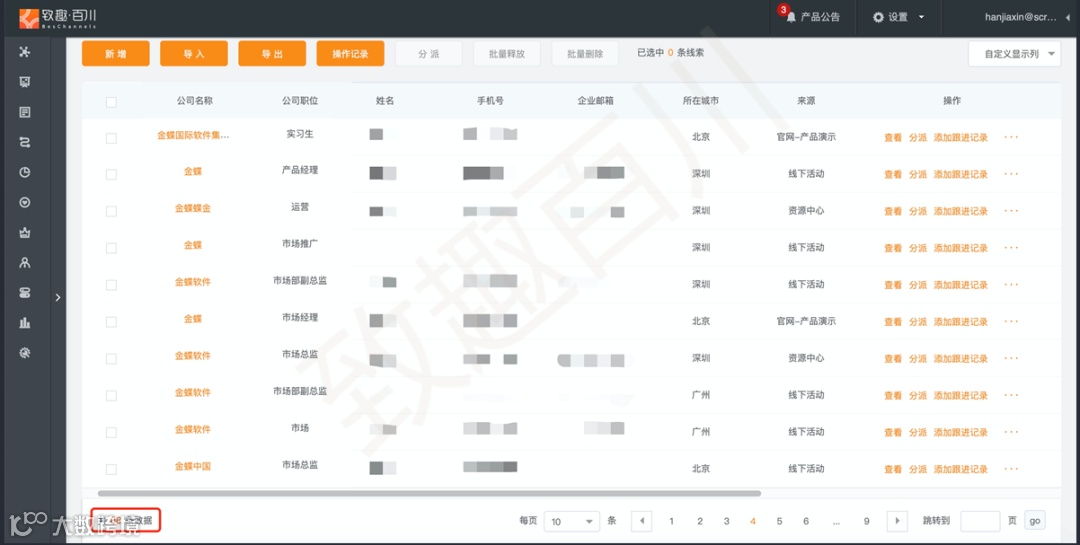The image size is (1080, 545).
Task: Open the document form sidebar icon
Action: coord(25,112)
